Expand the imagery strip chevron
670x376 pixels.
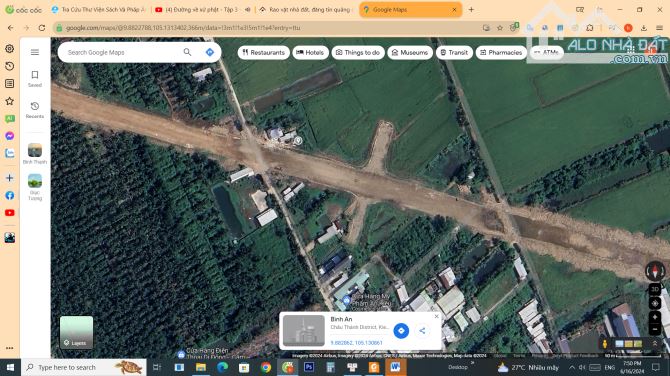click(x=655, y=344)
